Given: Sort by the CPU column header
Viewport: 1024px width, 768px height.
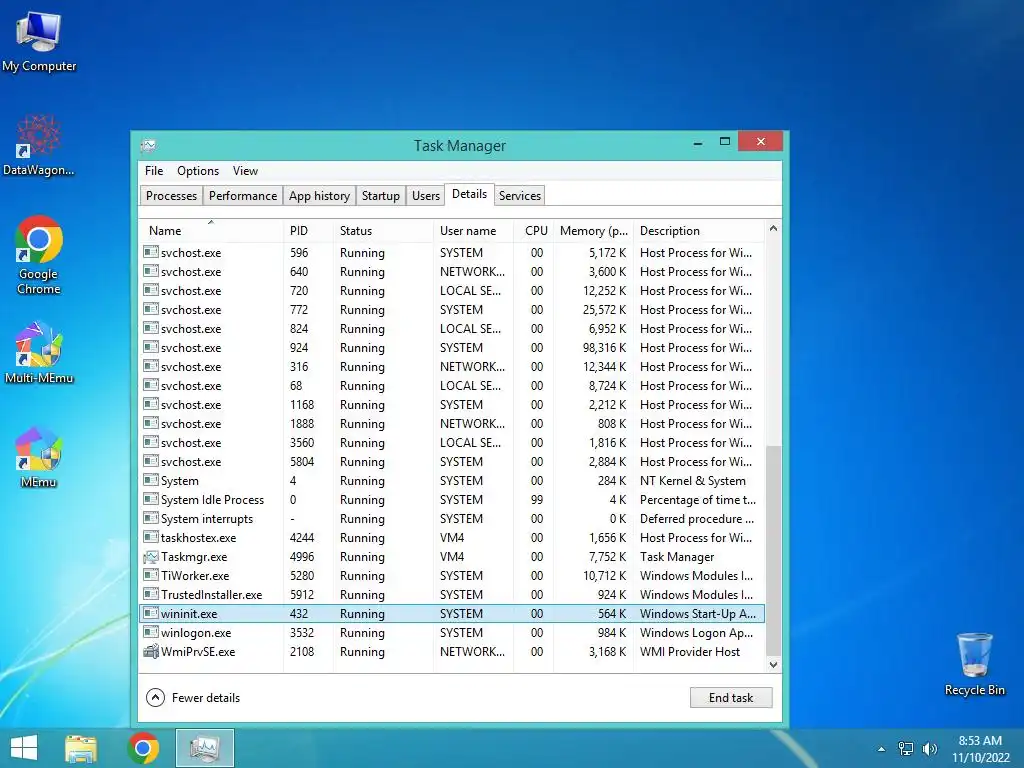Looking at the screenshot, I should pos(534,231).
